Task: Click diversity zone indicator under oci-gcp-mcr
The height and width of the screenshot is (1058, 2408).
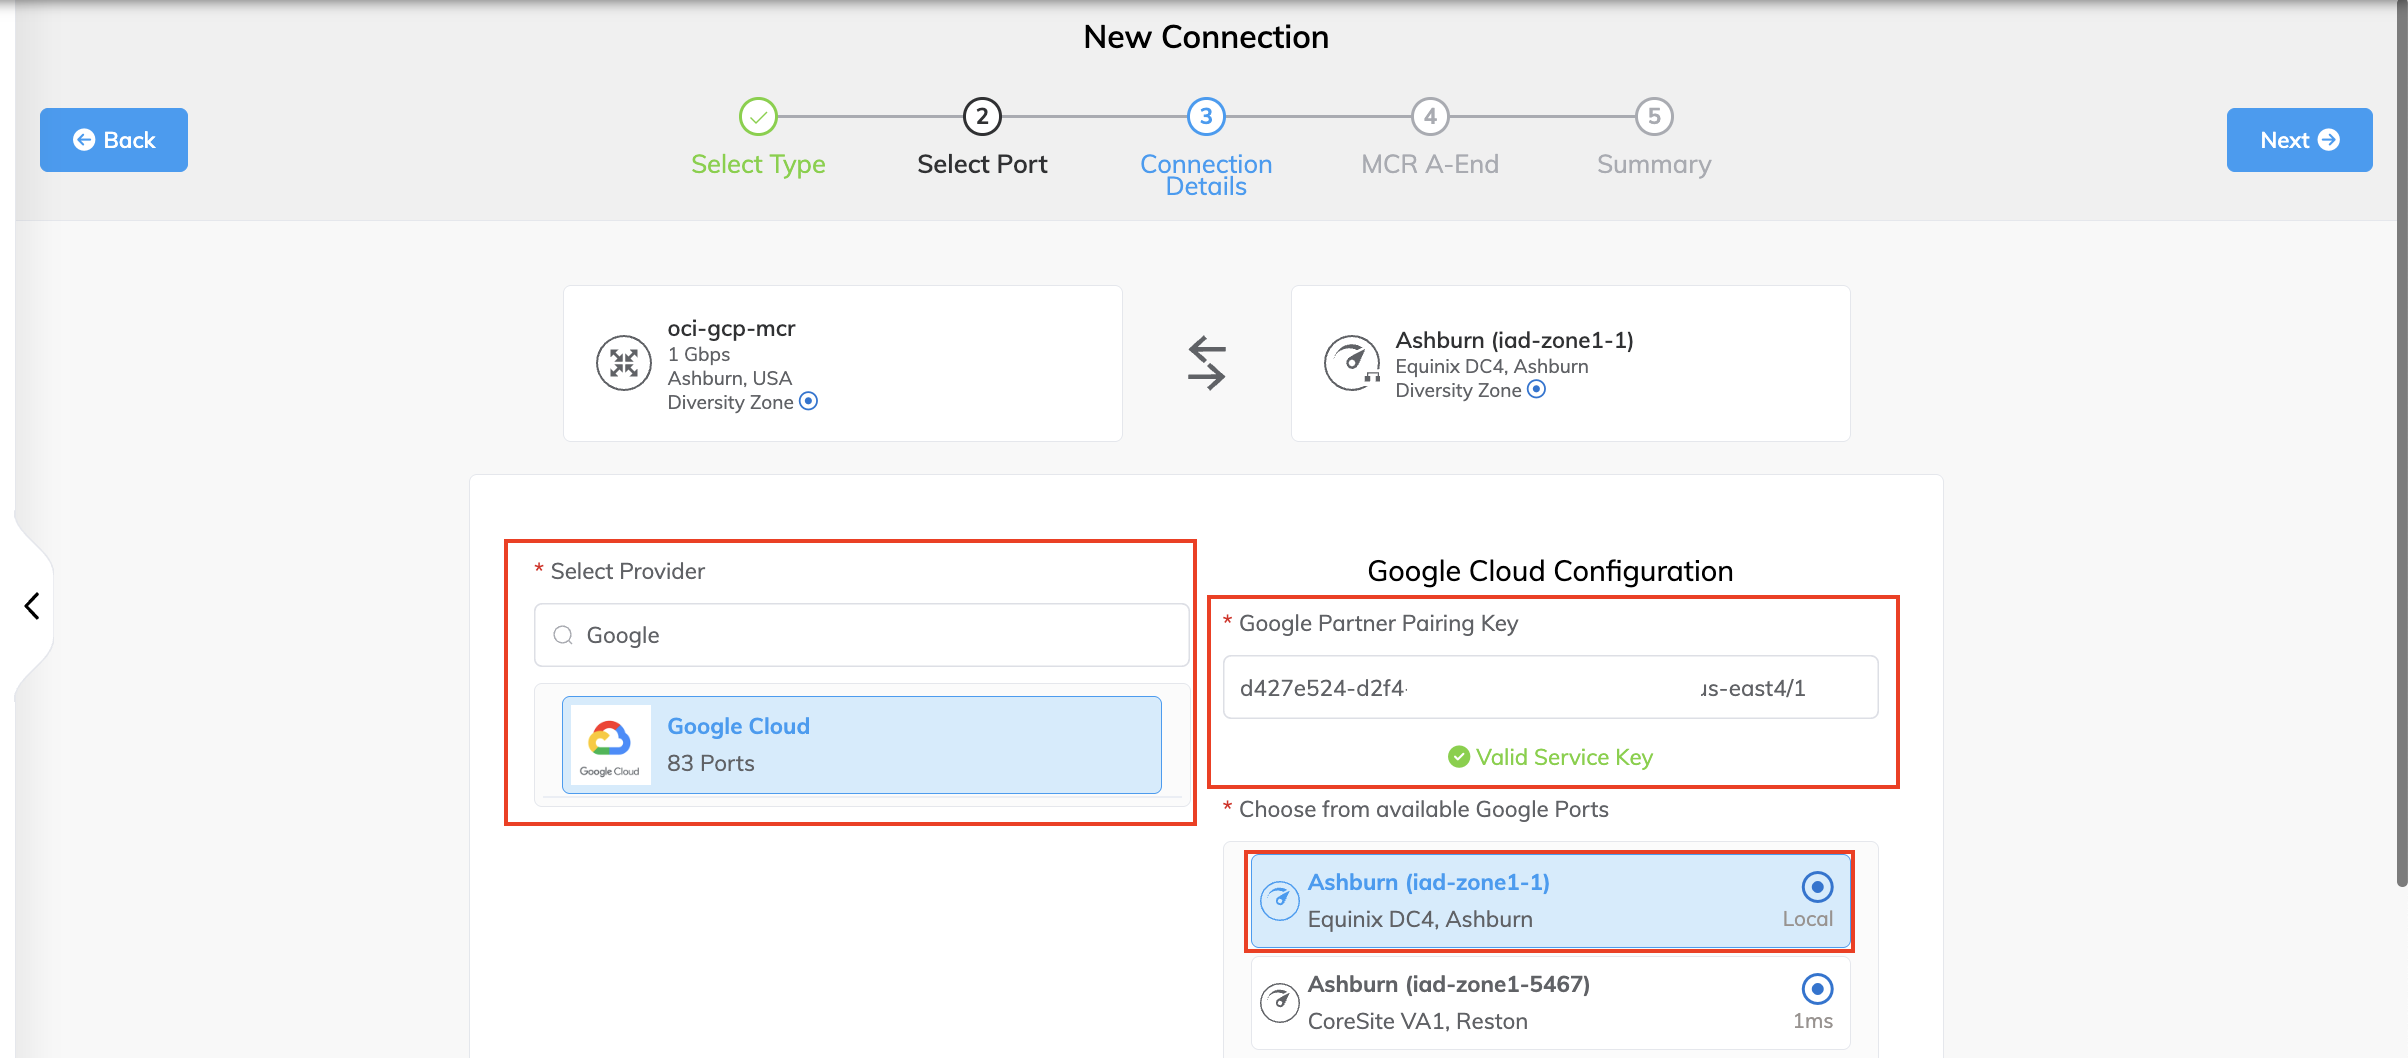Action: [x=809, y=402]
